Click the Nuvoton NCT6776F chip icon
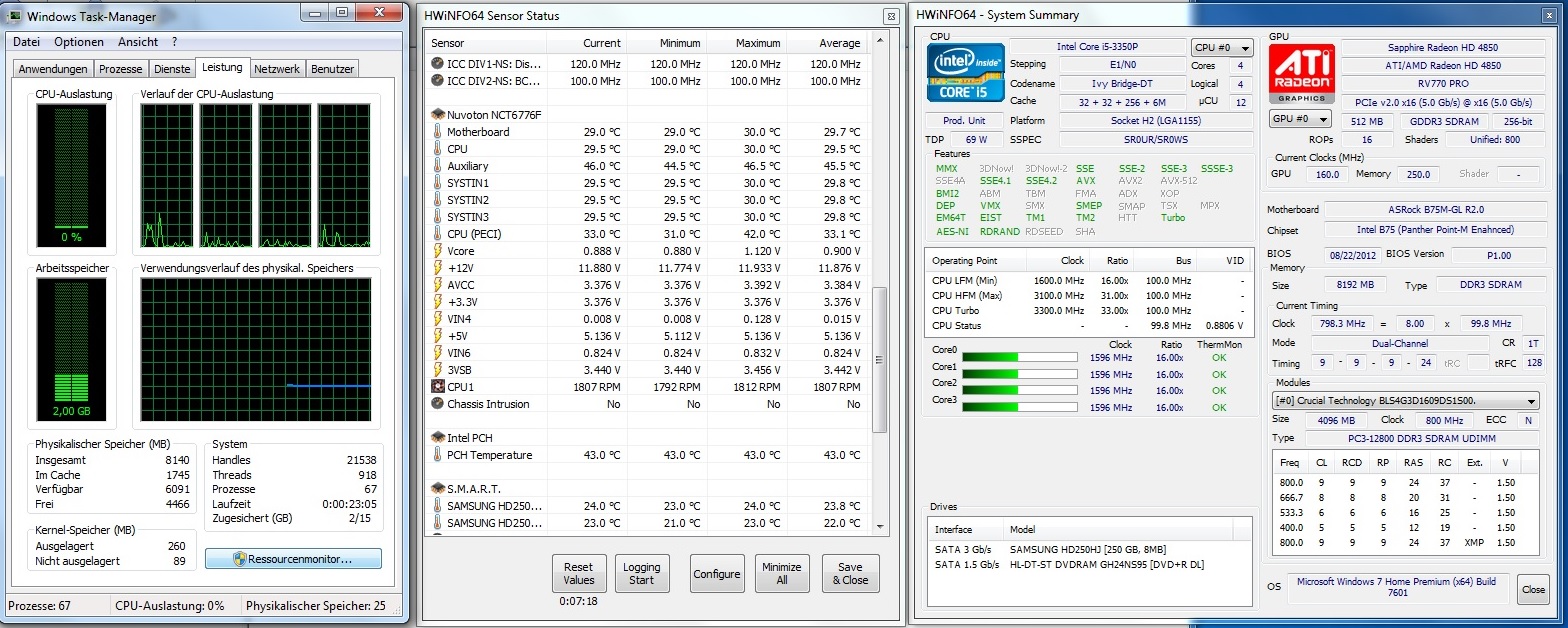1568x628 pixels. pyautogui.click(x=437, y=115)
